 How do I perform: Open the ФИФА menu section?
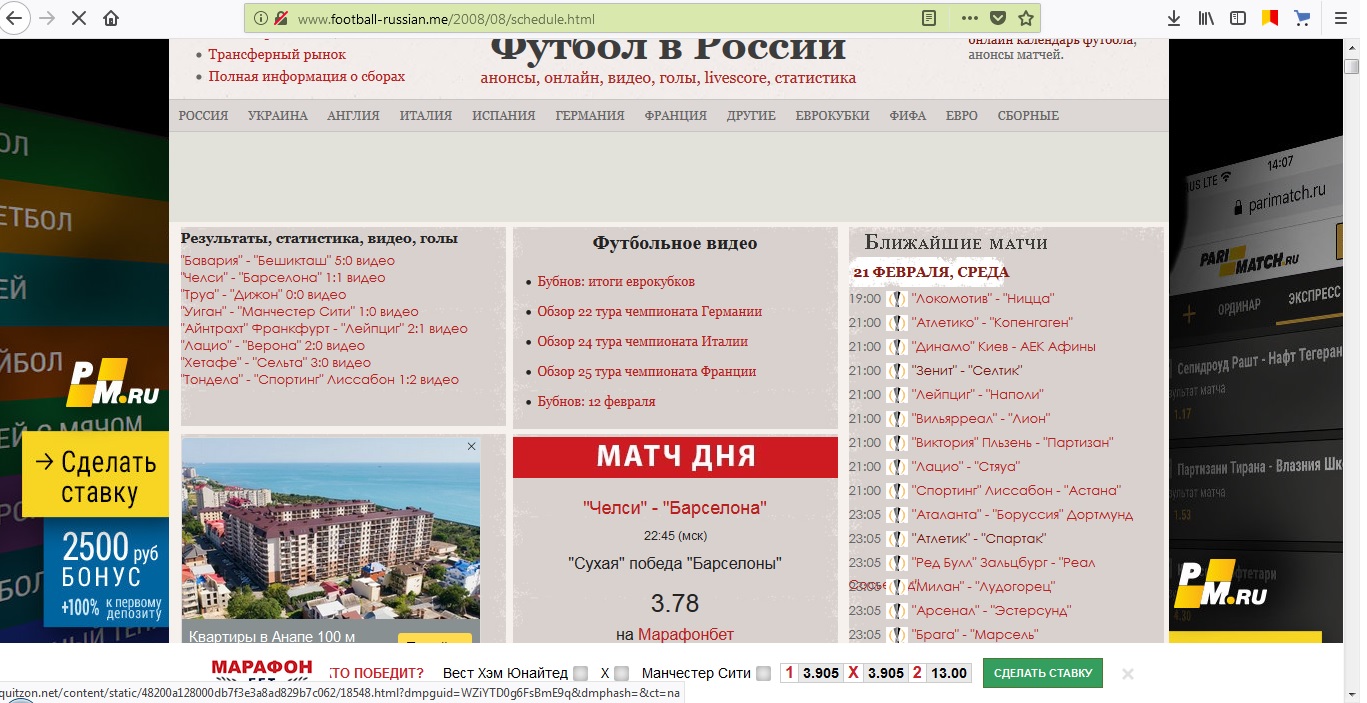pyautogui.click(x=908, y=116)
